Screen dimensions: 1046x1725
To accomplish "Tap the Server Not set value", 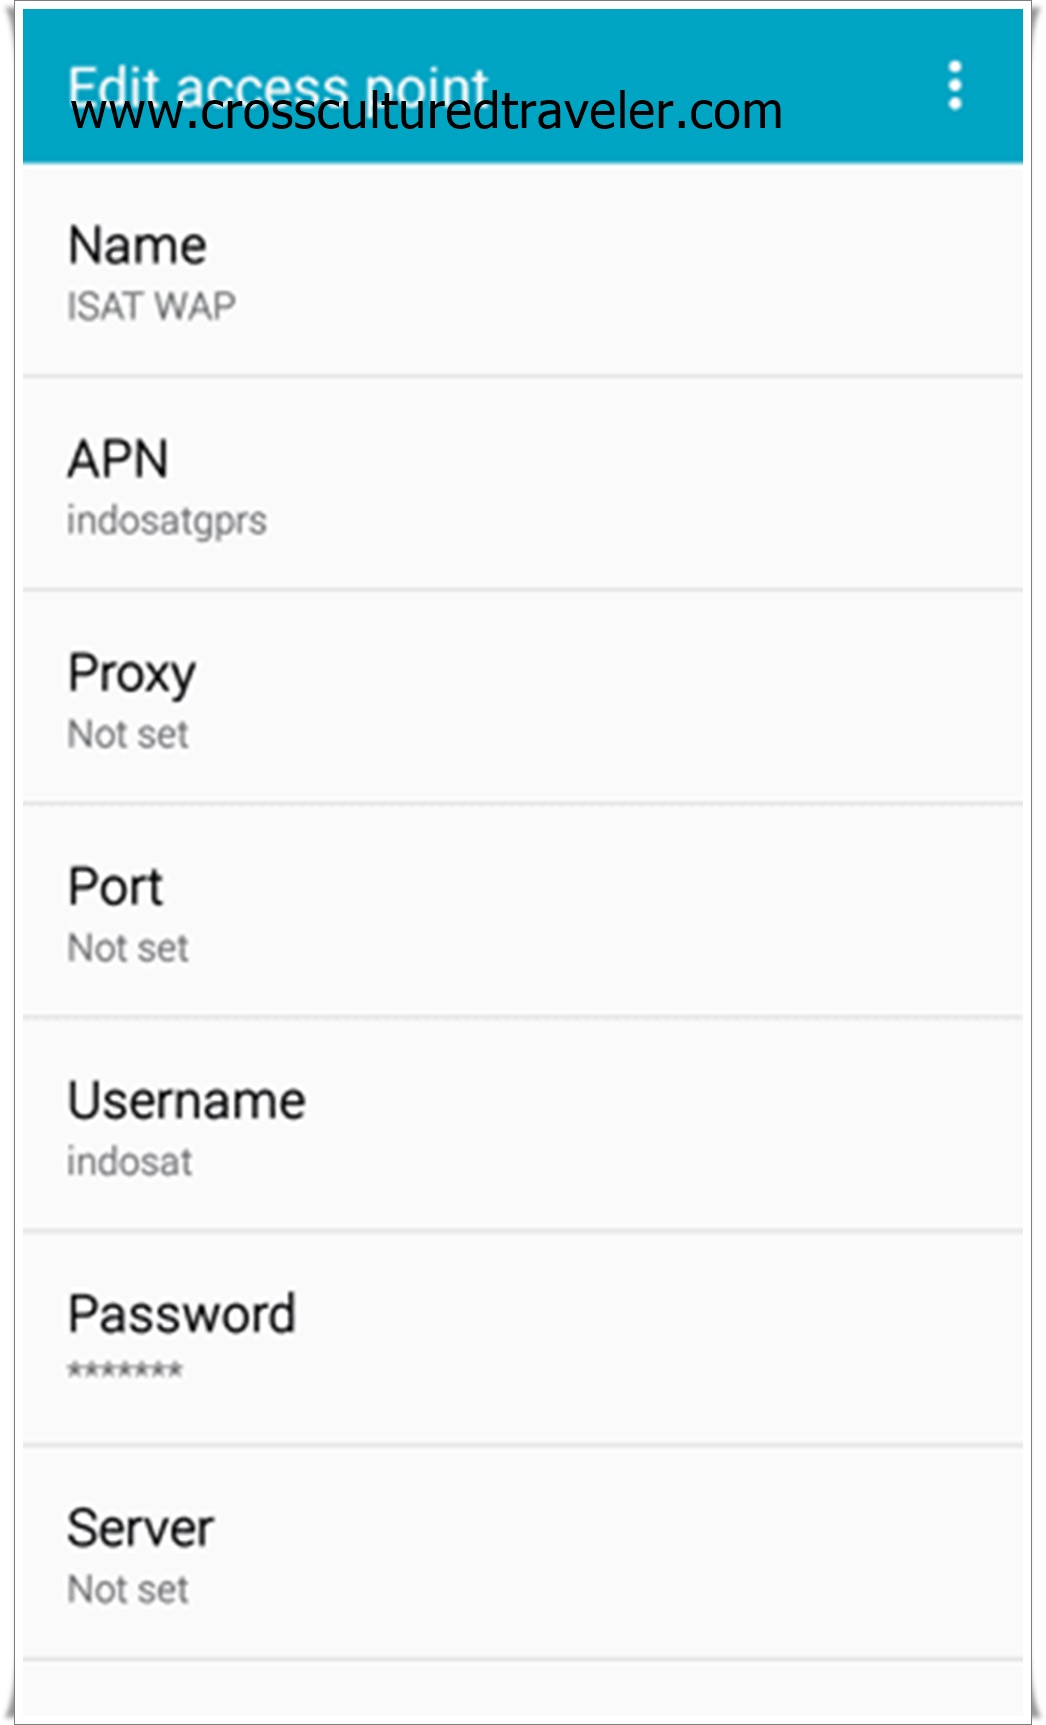I will point(128,1590).
